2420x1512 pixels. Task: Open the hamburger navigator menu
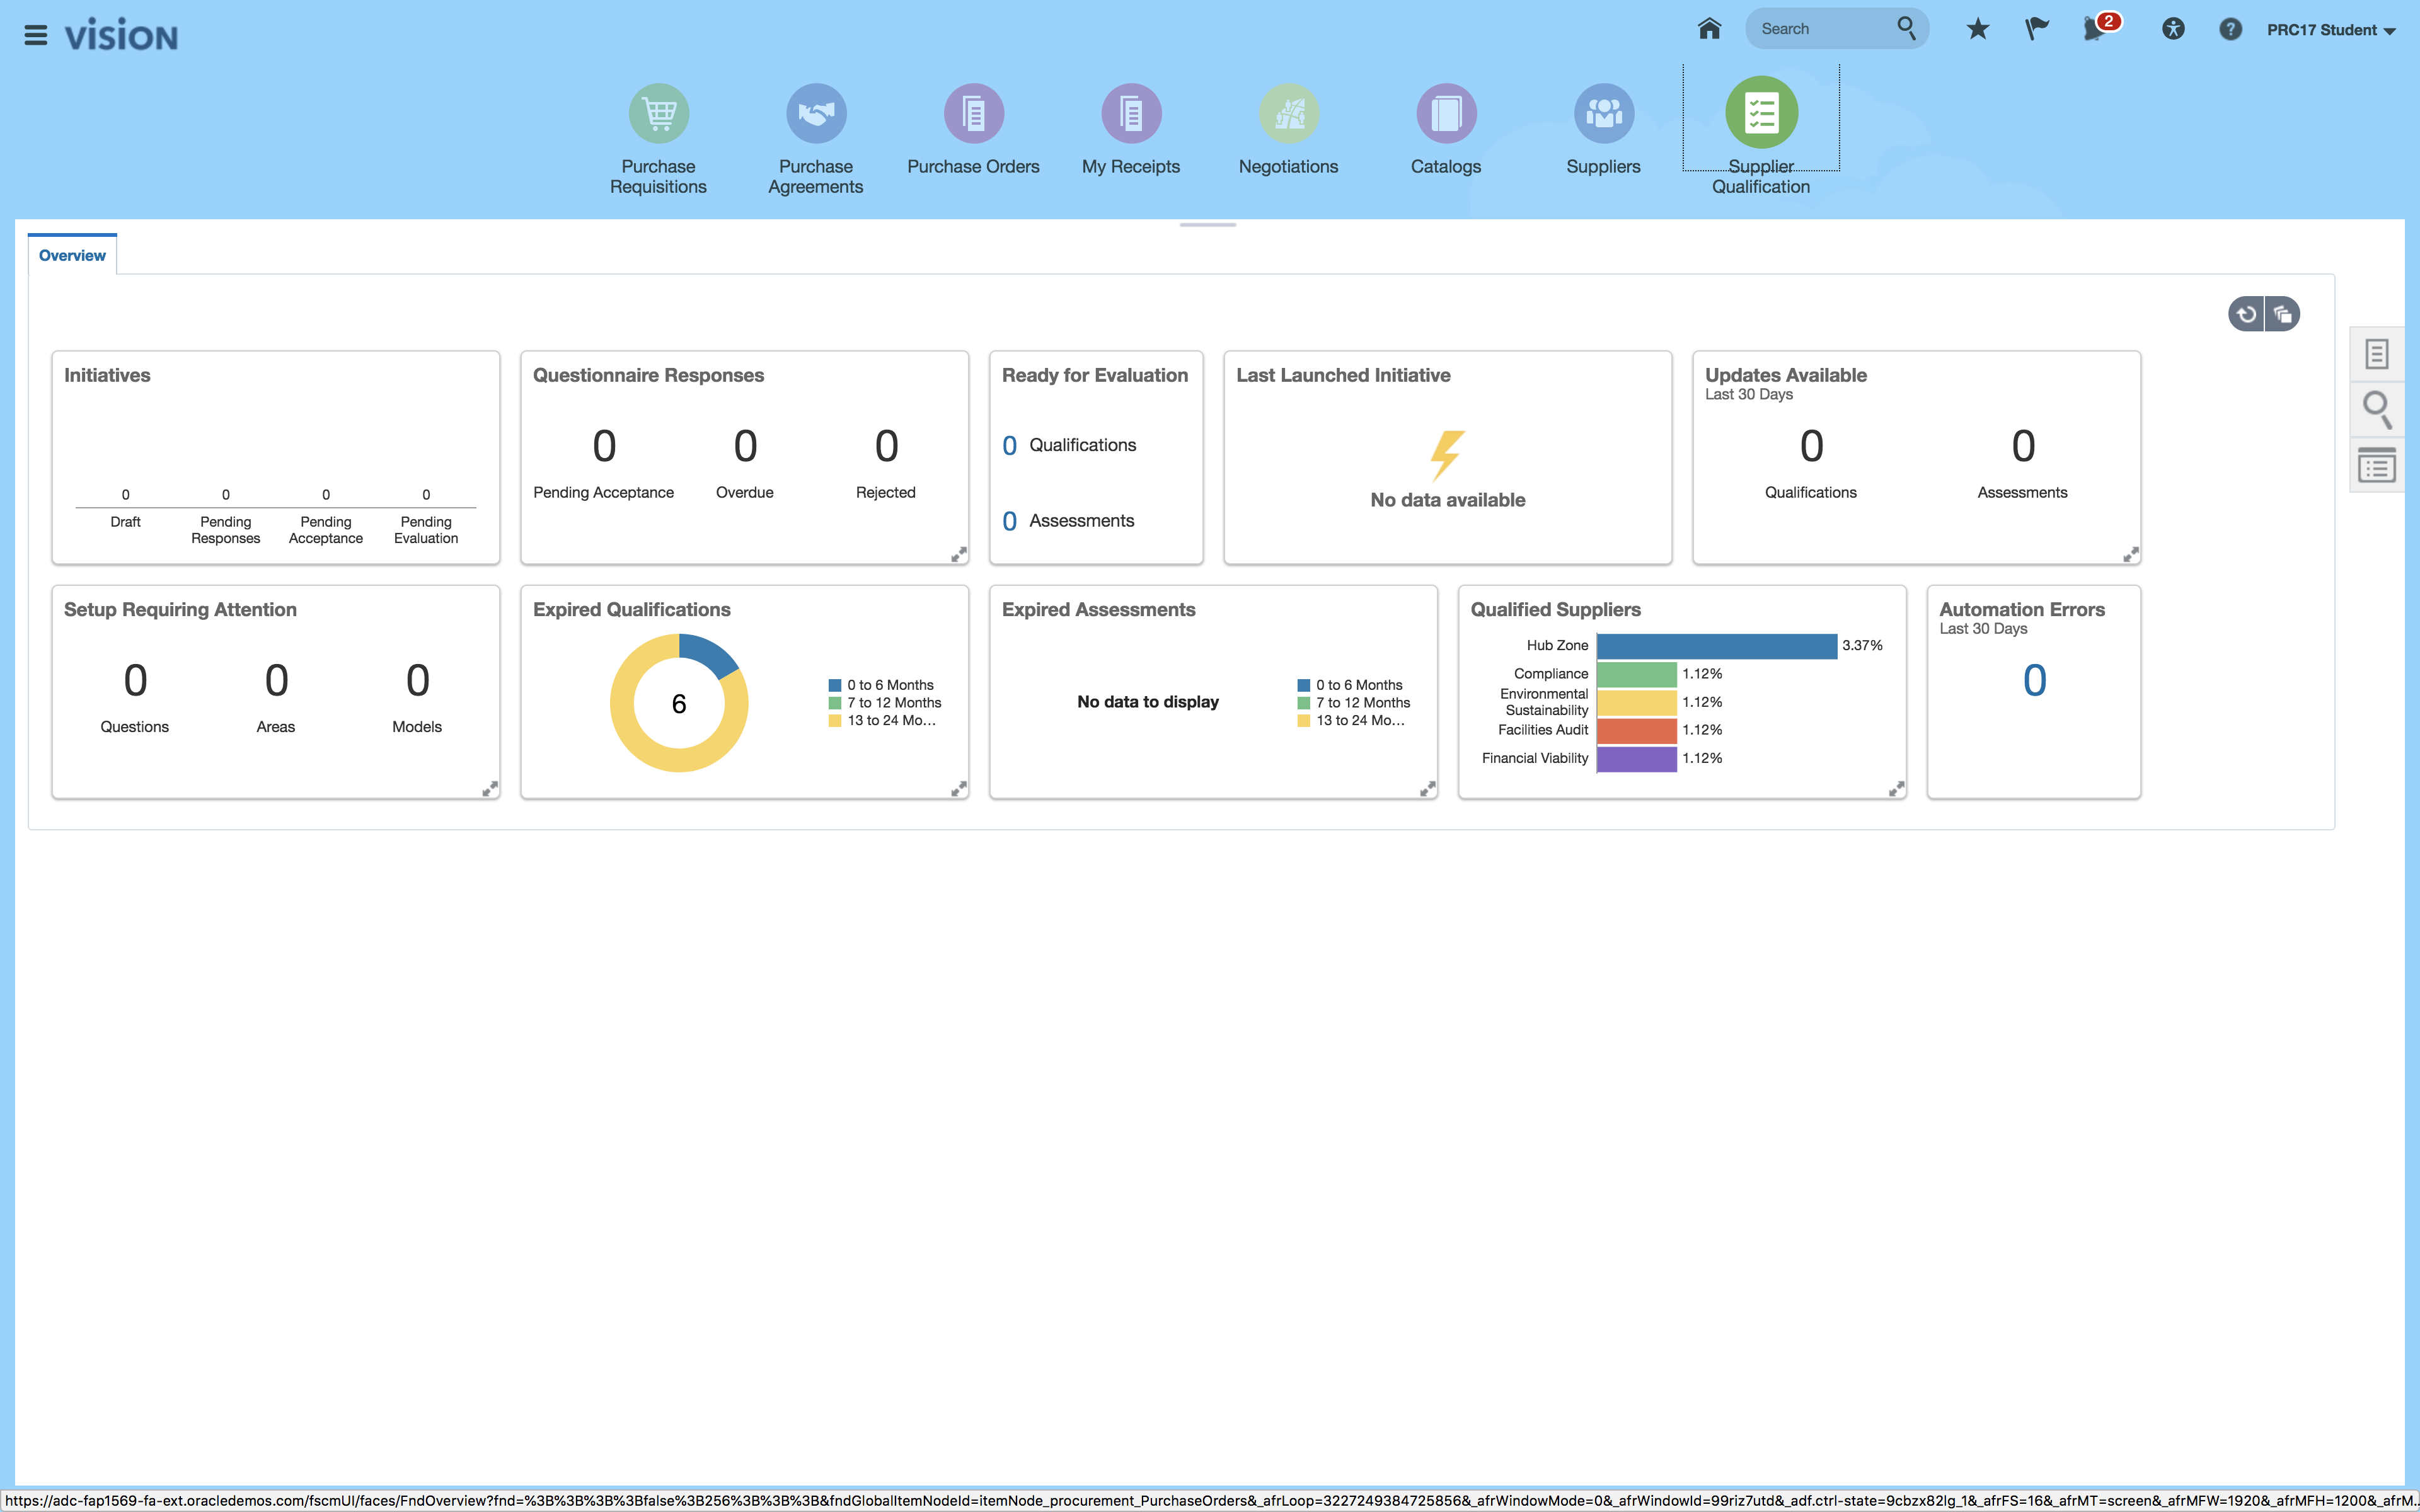[x=35, y=36]
